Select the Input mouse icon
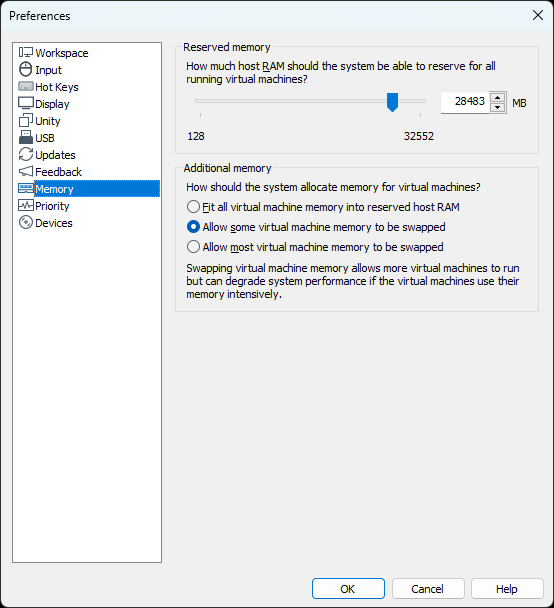554x608 pixels. (x=26, y=69)
